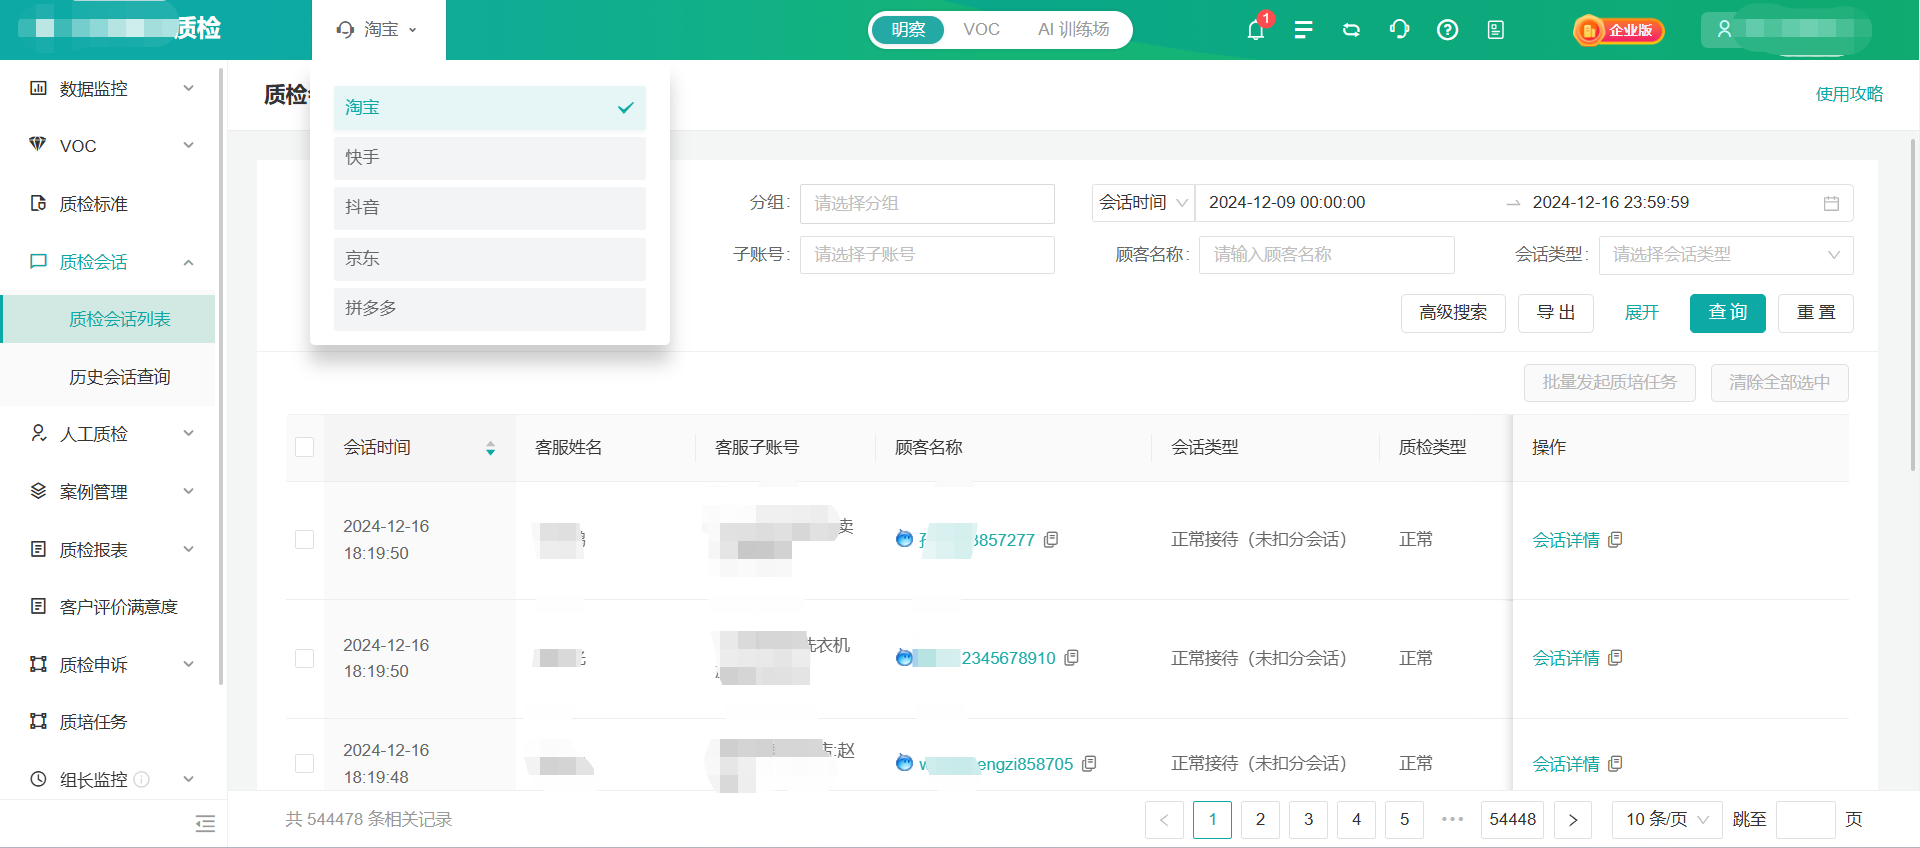Open 历史会话查询 in sidebar
1920x848 pixels.
(x=119, y=377)
